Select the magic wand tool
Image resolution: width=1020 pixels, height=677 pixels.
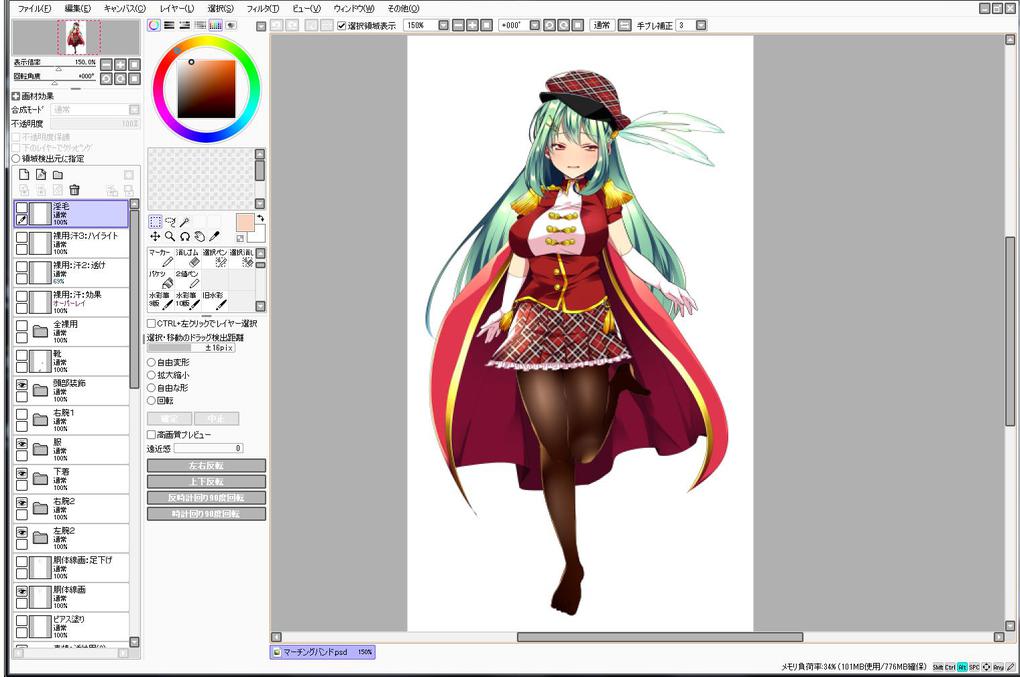[x=185, y=222]
